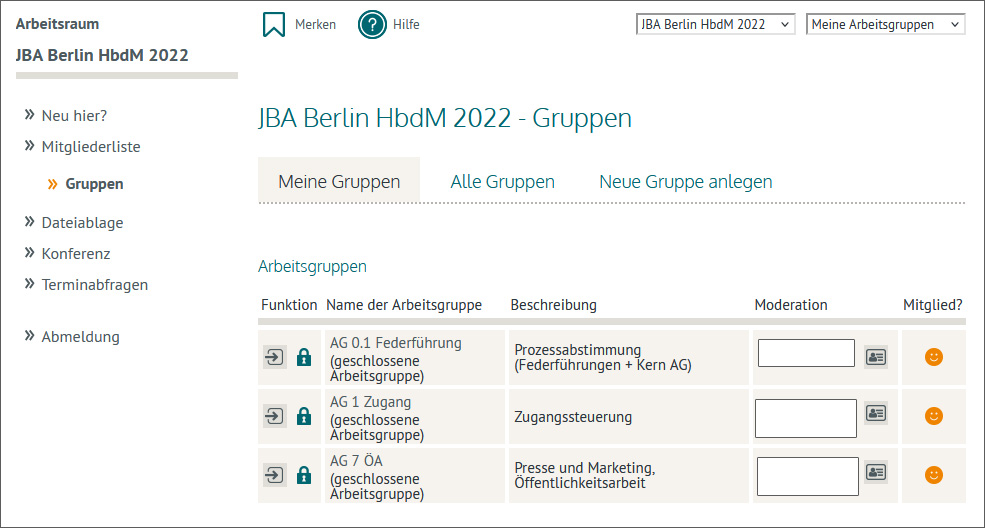This screenshot has height=528, width=985.
Task: Toggle membership smiley for AG 0.1 Federführung
Action: (x=934, y=357)
